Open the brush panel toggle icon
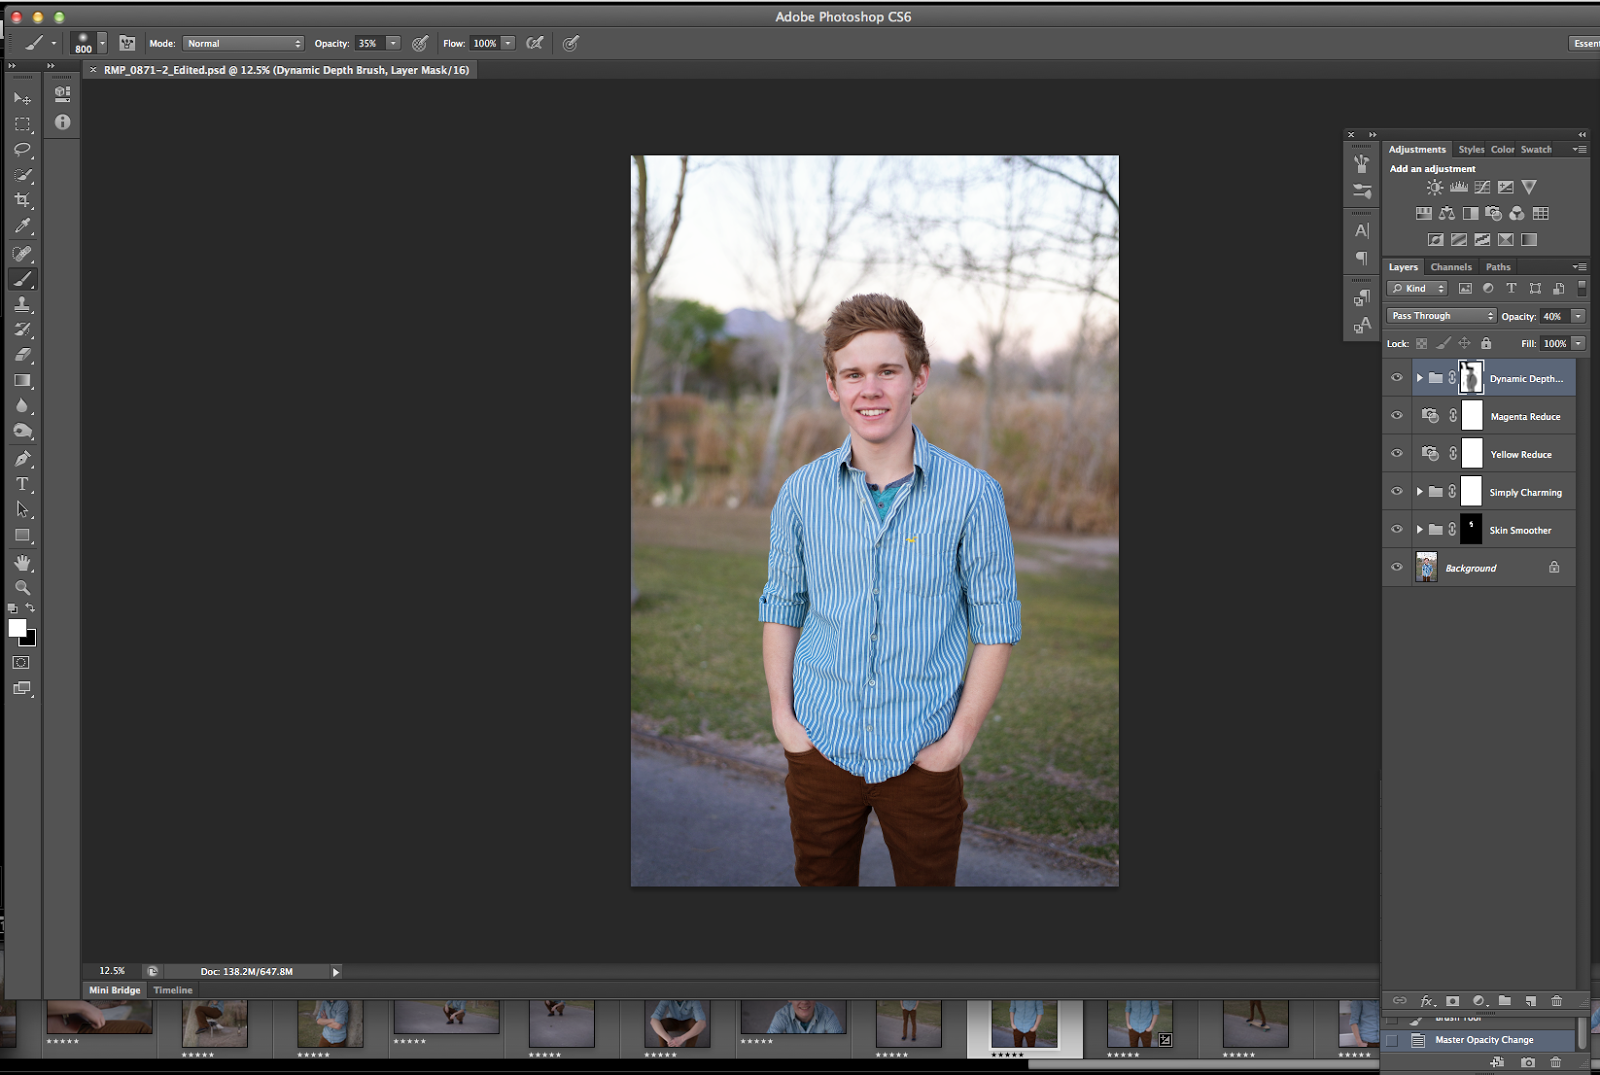Viewport: 1600px width, 1075px height. point(127,43)
